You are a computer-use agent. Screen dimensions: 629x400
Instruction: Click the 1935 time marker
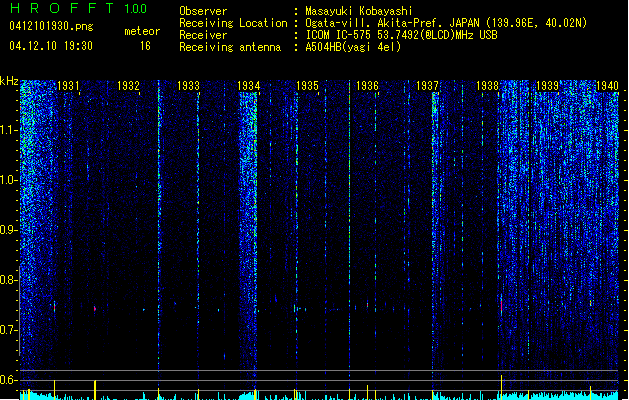click(307, 86)
